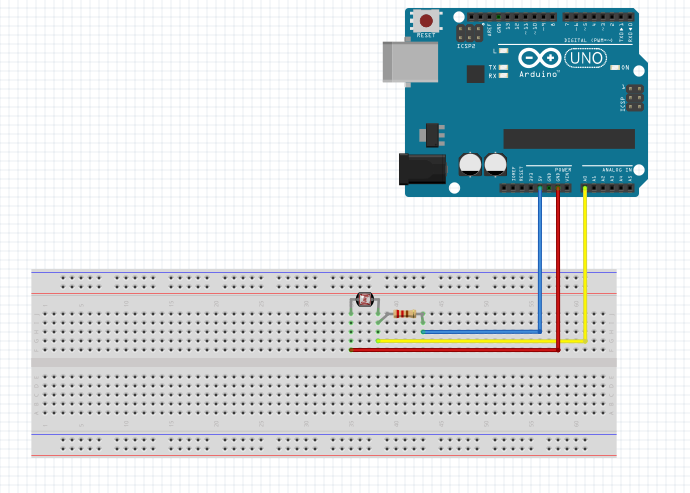Screen dimensions: 690x493
Task: Select the large black ATmega chip
Action: point(569,139)
